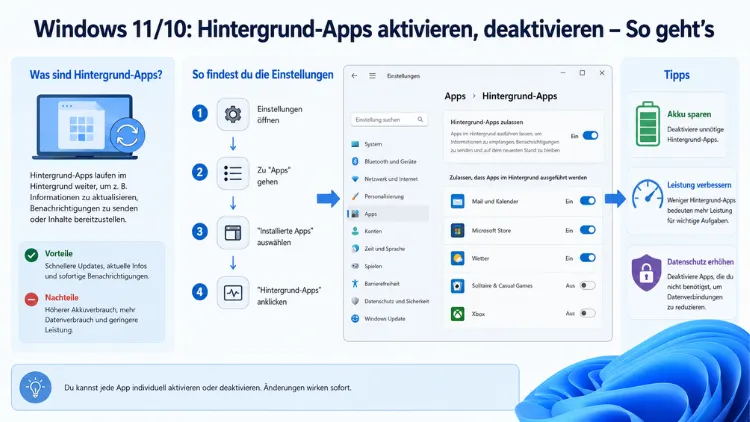750x422 pixels.
Task: Click the Leistung verbessern heading
Action: [699, 185]
